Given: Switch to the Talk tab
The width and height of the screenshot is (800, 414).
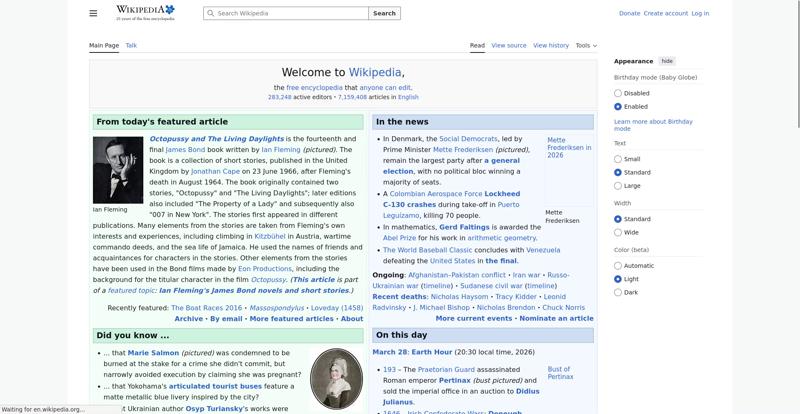Looking at the screenshot, I should 131,45.
